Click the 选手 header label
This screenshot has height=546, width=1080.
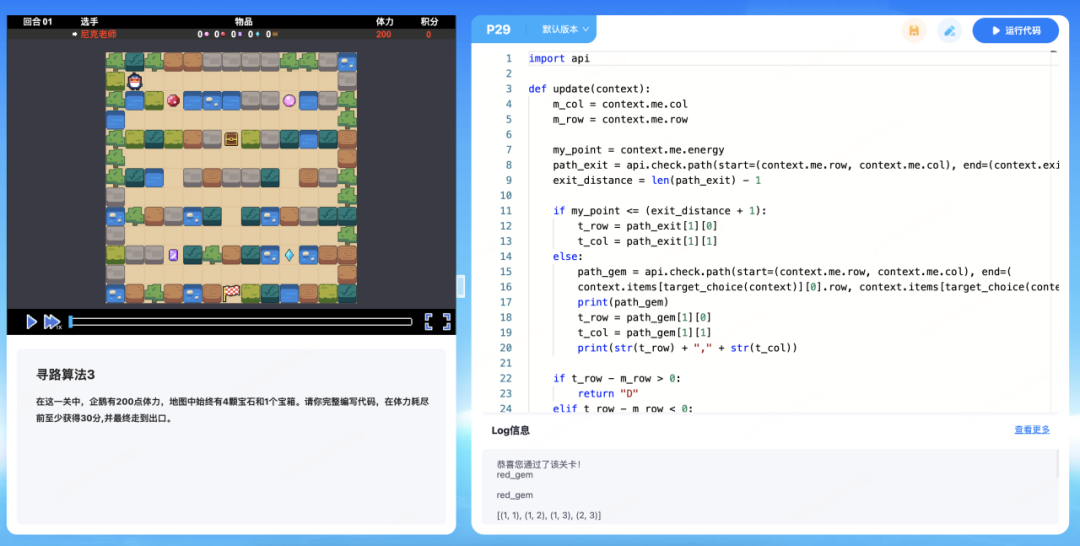pyautogui.click(x=90, y=22)
